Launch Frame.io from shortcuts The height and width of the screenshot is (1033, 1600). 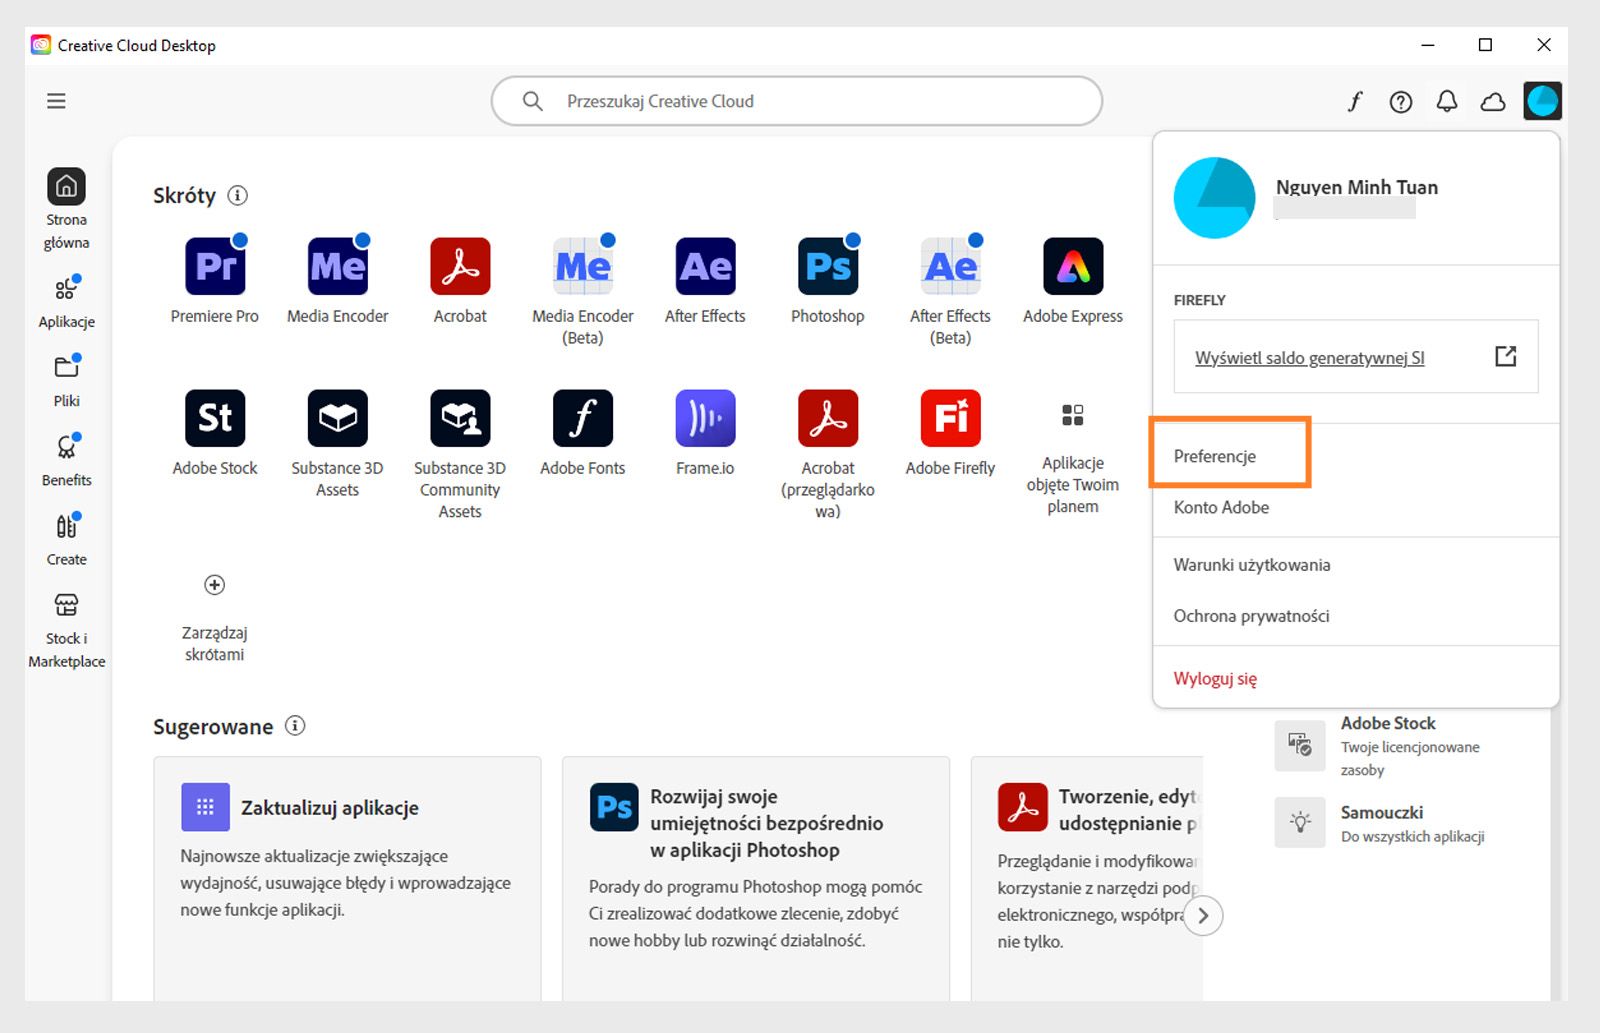point(705,418)
